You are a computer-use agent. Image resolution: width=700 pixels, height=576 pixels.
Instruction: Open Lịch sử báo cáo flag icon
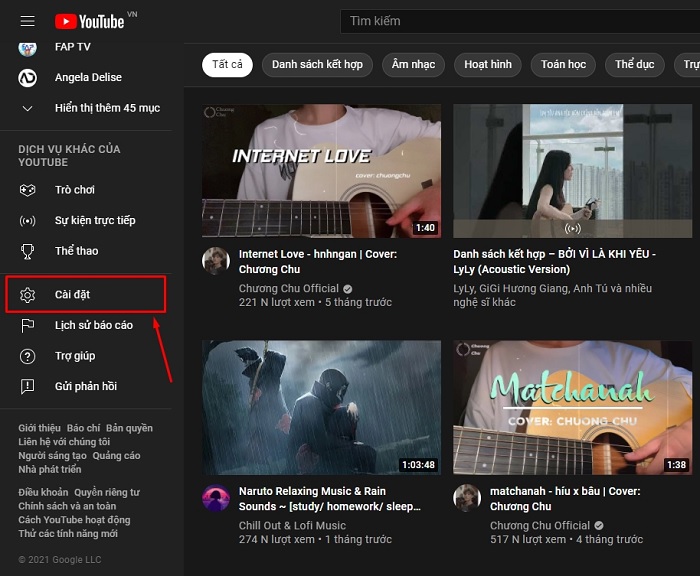tap(28, 325)
